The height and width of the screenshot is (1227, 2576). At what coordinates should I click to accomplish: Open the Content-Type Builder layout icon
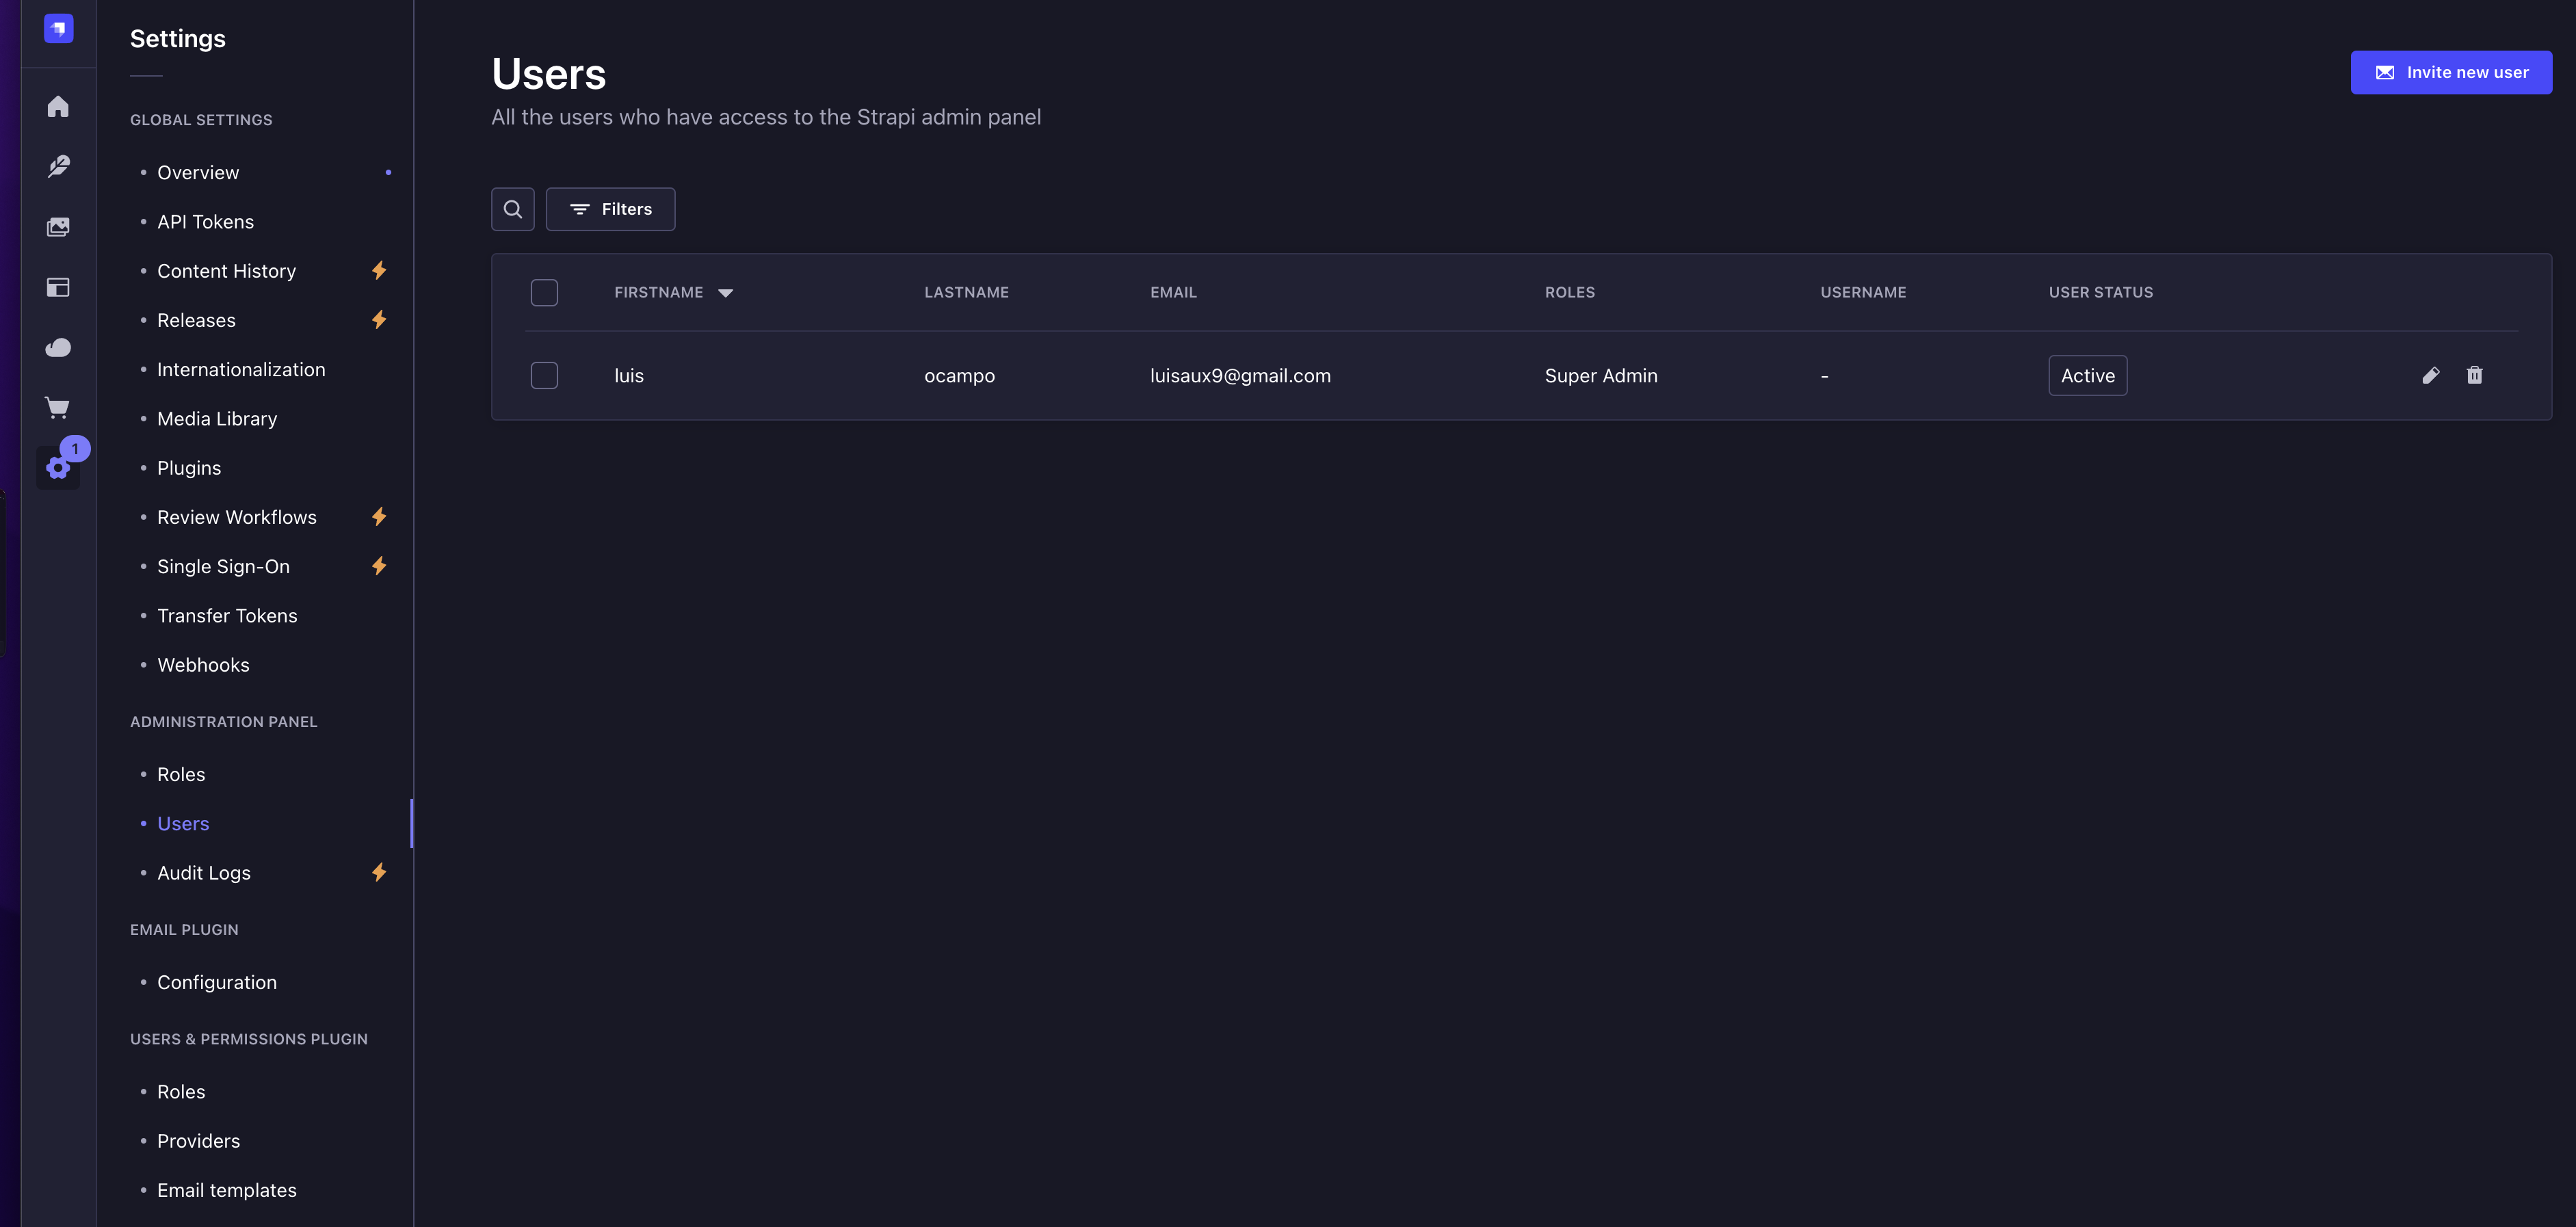click(x=58, y=287)
